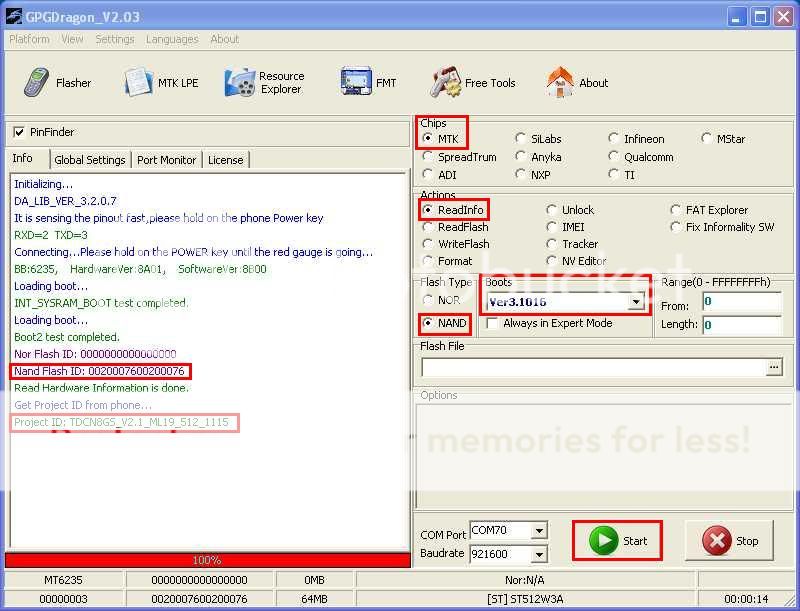Select Qualcomm chip radio button
This screenshot has width=800, height=611.
coord(613,156)
